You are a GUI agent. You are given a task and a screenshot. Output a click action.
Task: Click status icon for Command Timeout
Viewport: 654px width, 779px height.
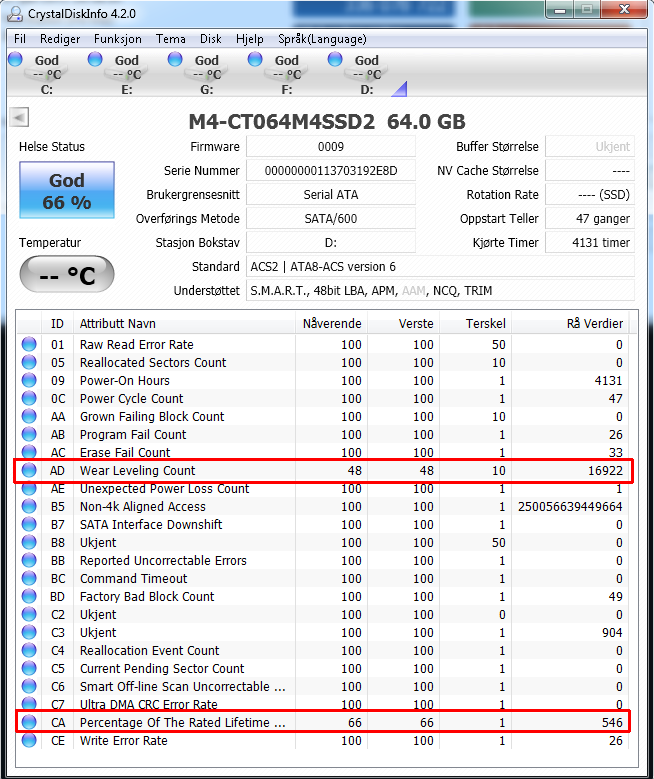click(x=29, y=578)
